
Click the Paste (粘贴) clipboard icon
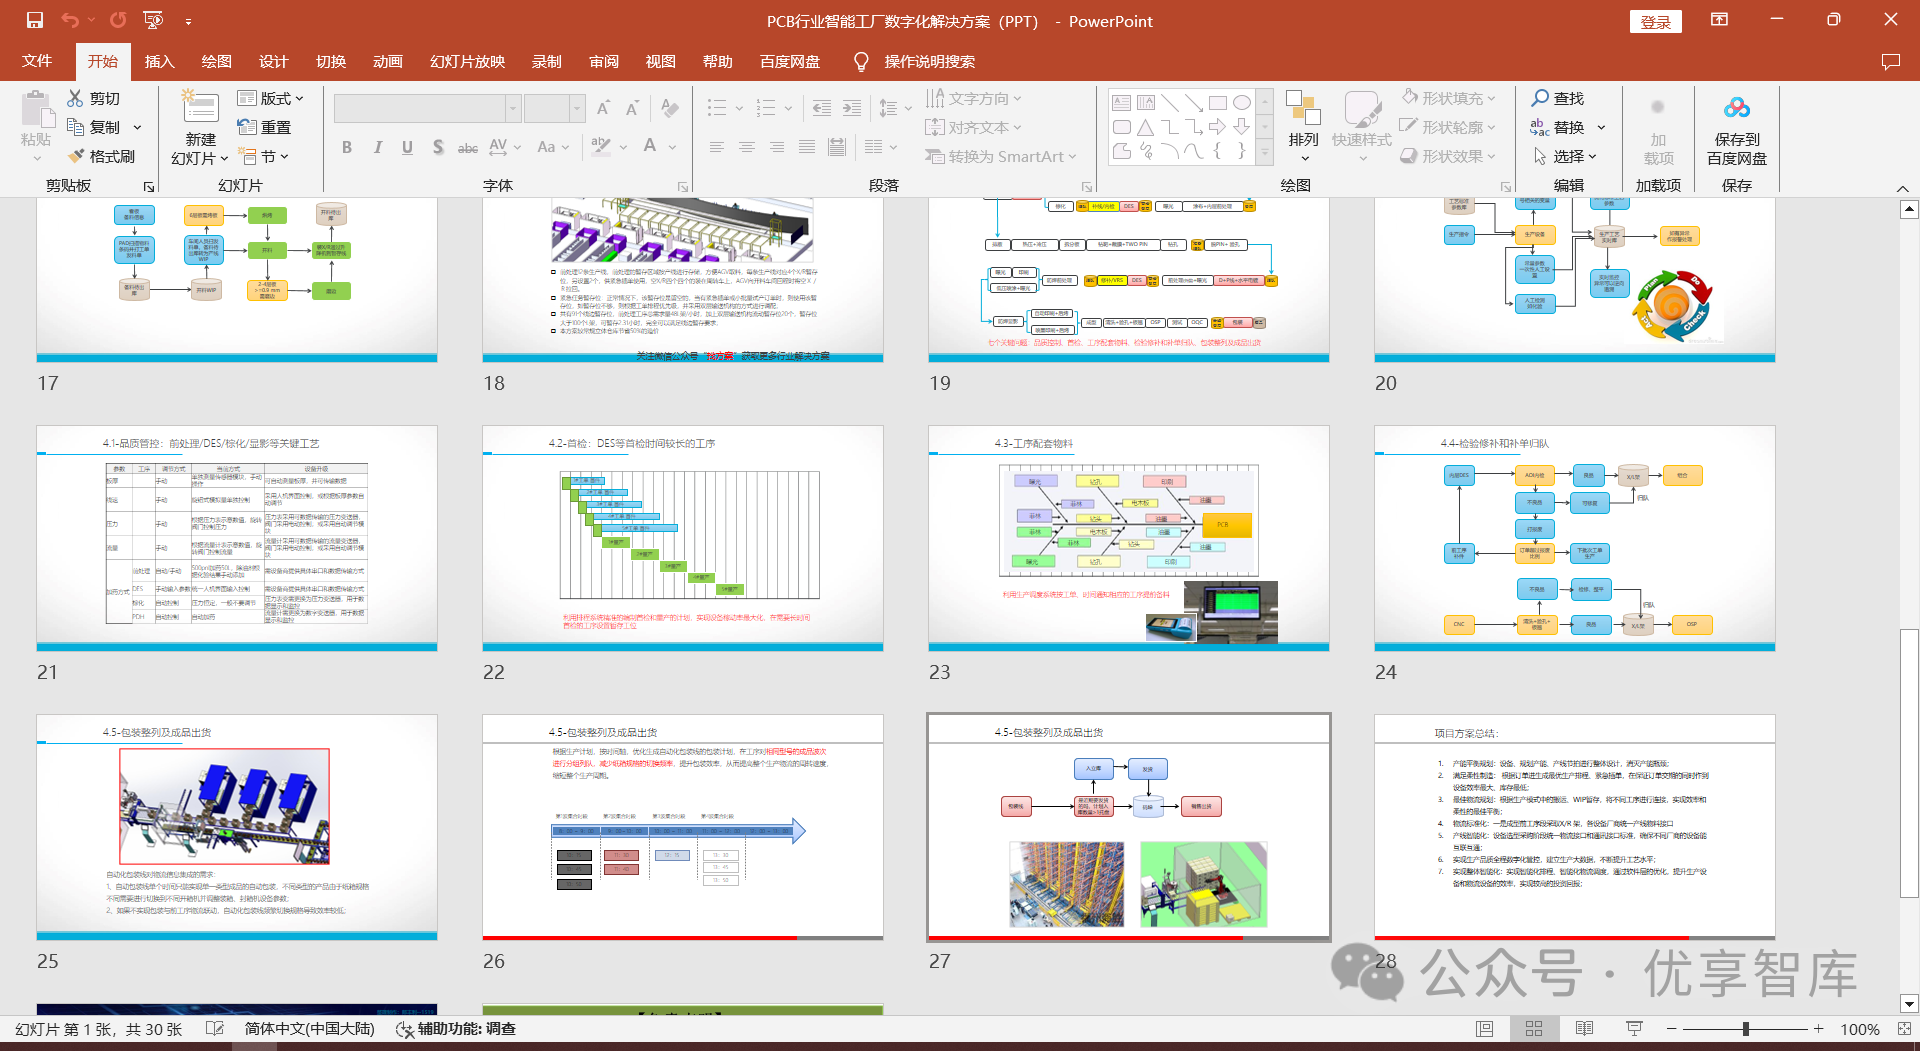click(36, 108)
